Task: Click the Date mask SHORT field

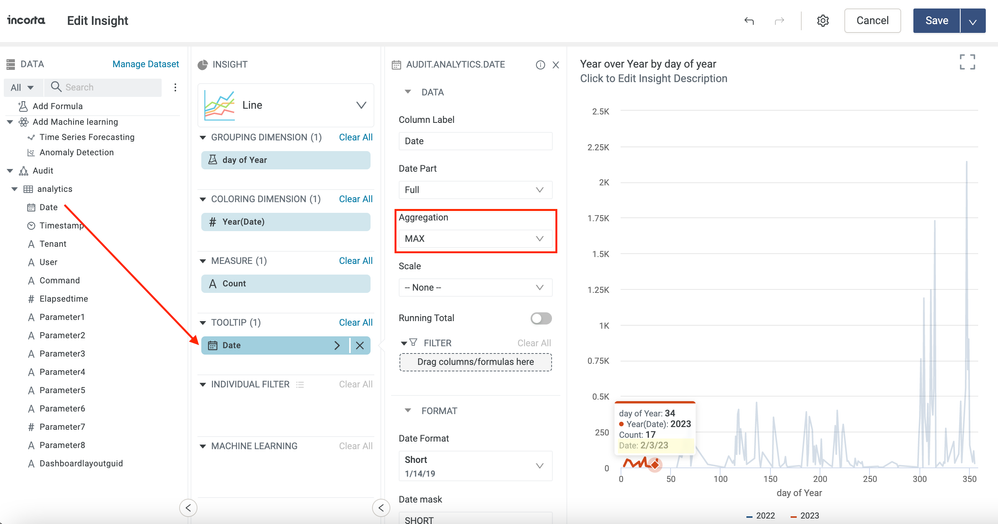Action: tap(475, 518)
